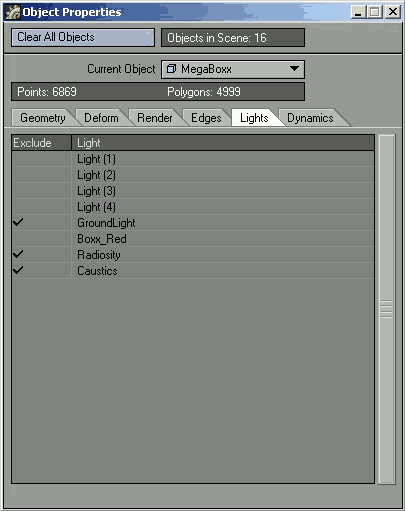405x511 pixels.
Task: Open the Edges tab
Action: (x=206, y=118)
